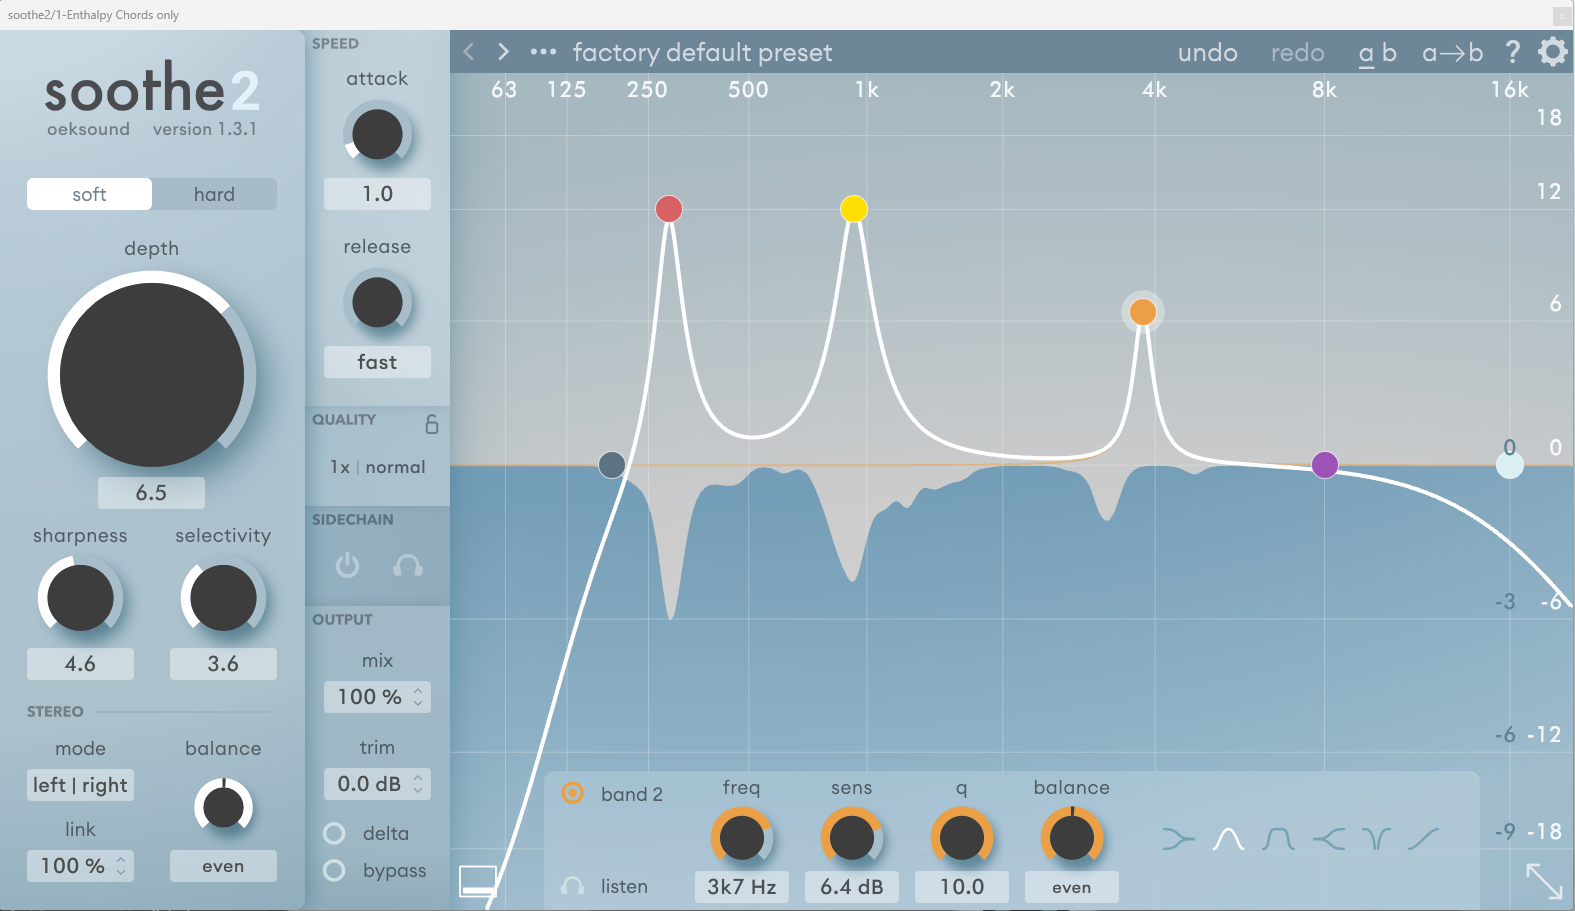Viewport: 1575px width, 911px height.
Task: Select the orange band 2 node
Action: point(1143,312)
